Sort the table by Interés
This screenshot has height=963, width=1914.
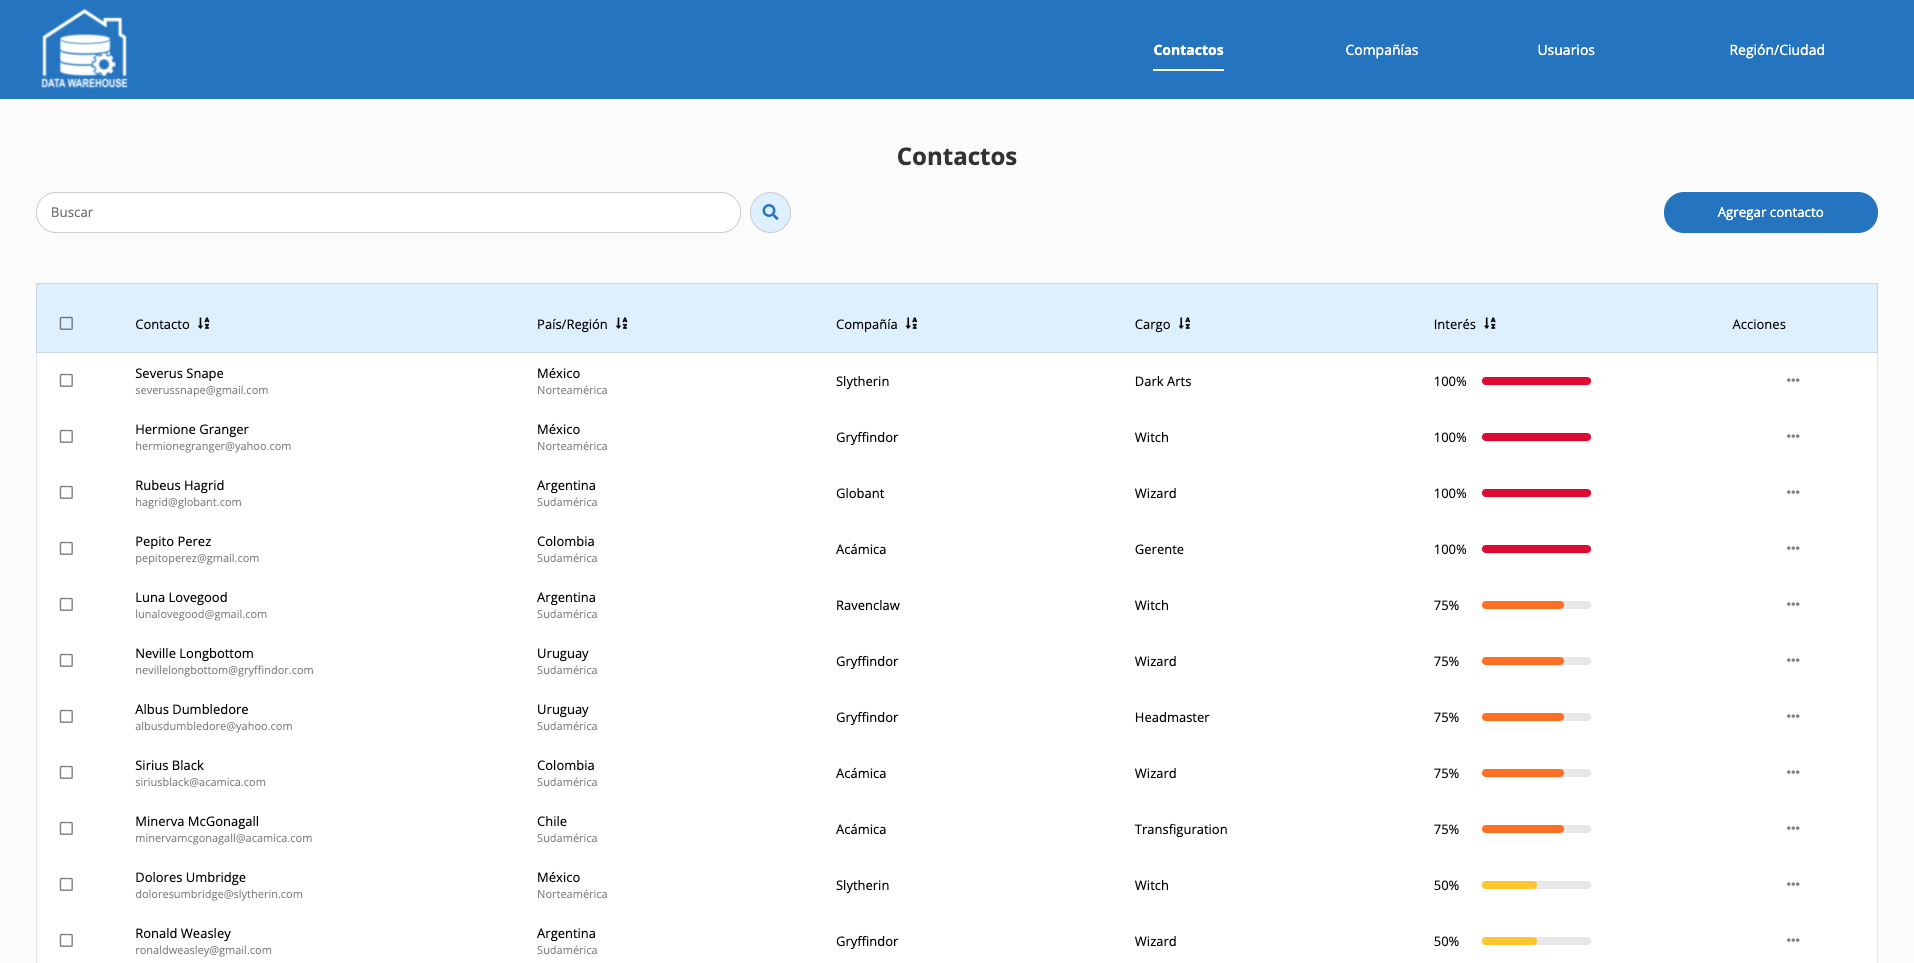point(1490,323)
